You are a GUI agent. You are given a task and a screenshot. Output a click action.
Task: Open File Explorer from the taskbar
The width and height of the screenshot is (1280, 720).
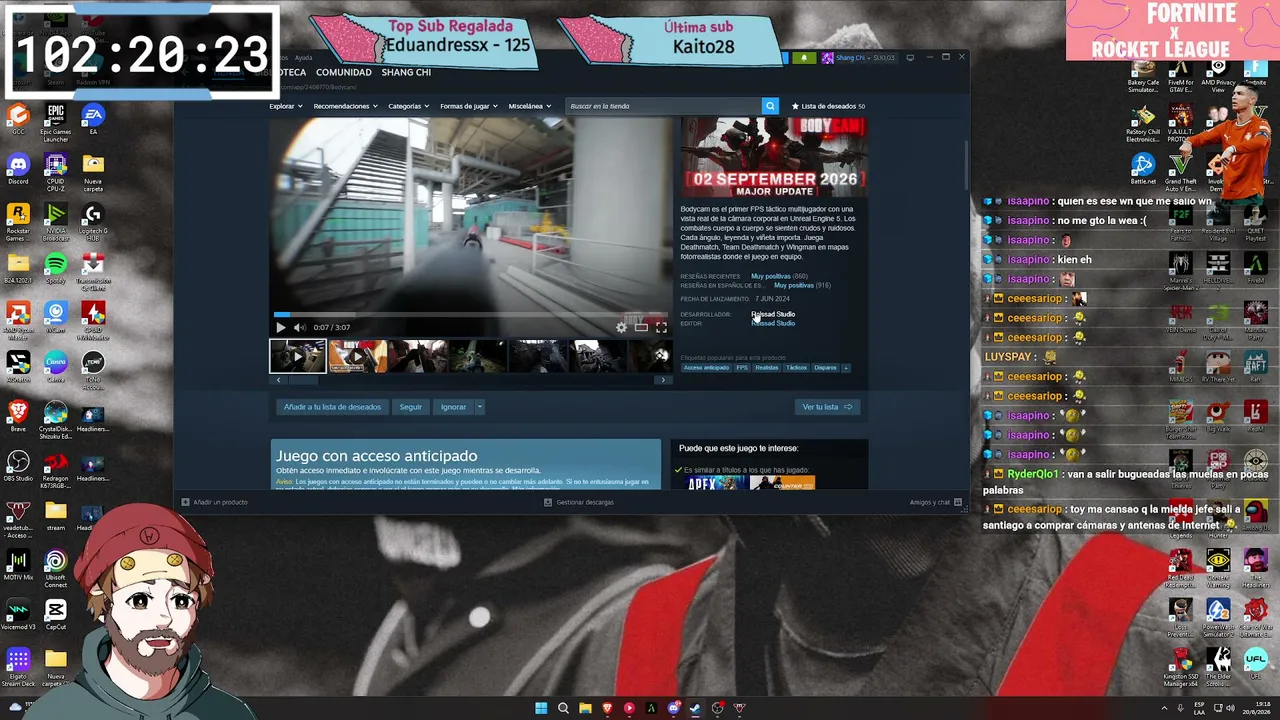pyautogui.click(x=585, y=708)
